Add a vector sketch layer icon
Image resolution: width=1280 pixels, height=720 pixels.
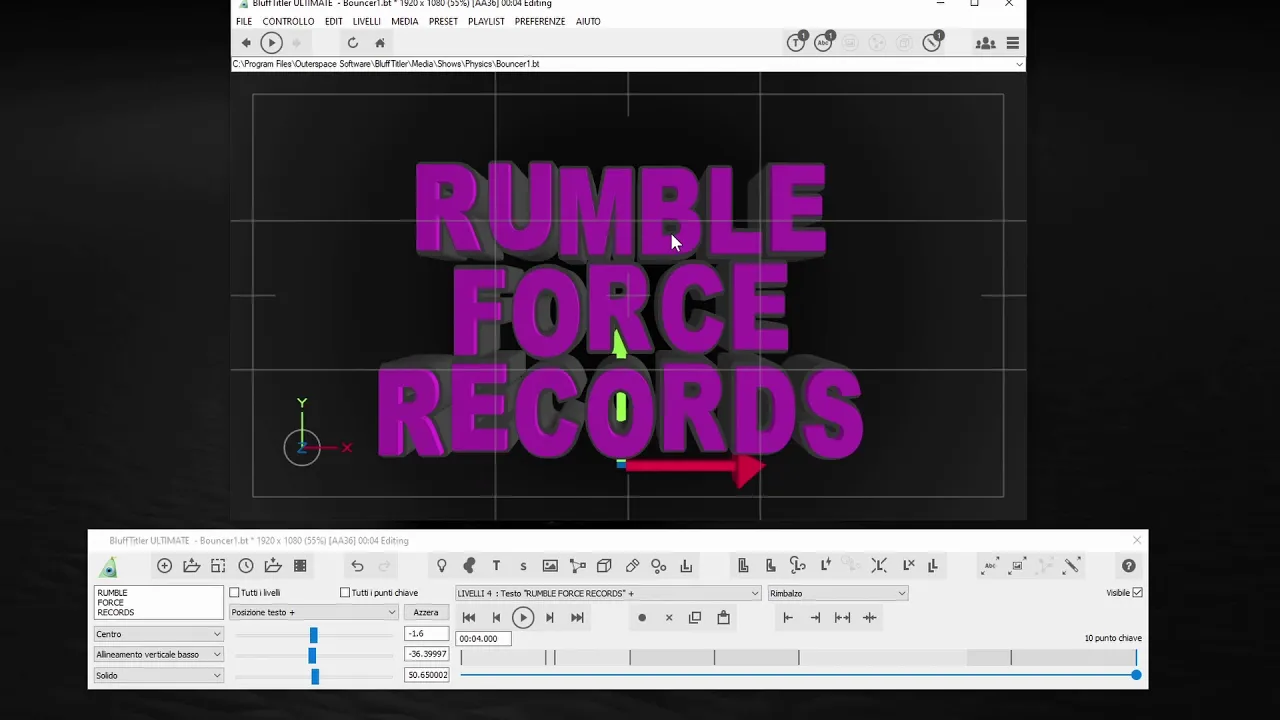pos(577,566)
